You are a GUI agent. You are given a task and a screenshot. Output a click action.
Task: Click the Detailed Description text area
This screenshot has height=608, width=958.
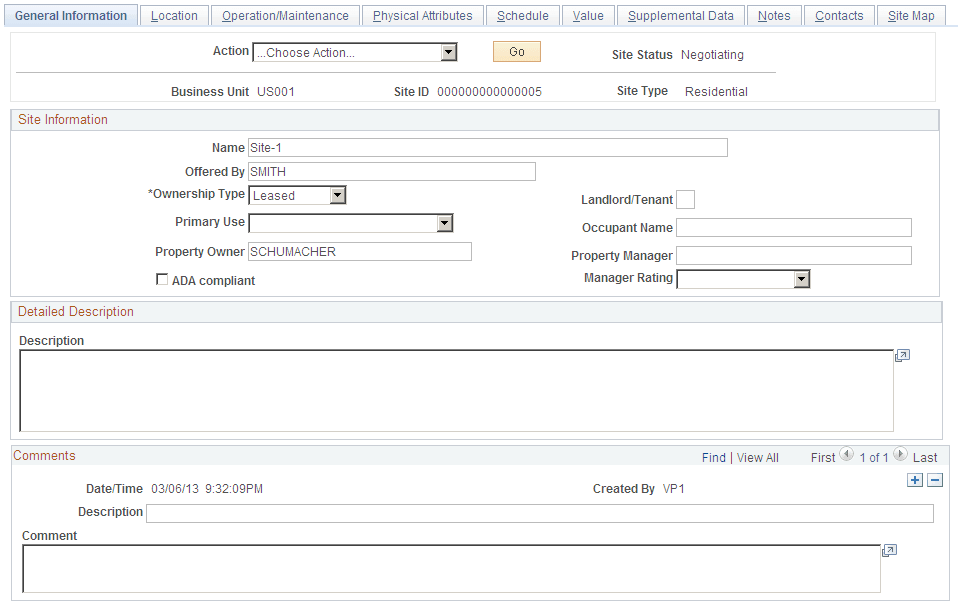click(456, 391)
